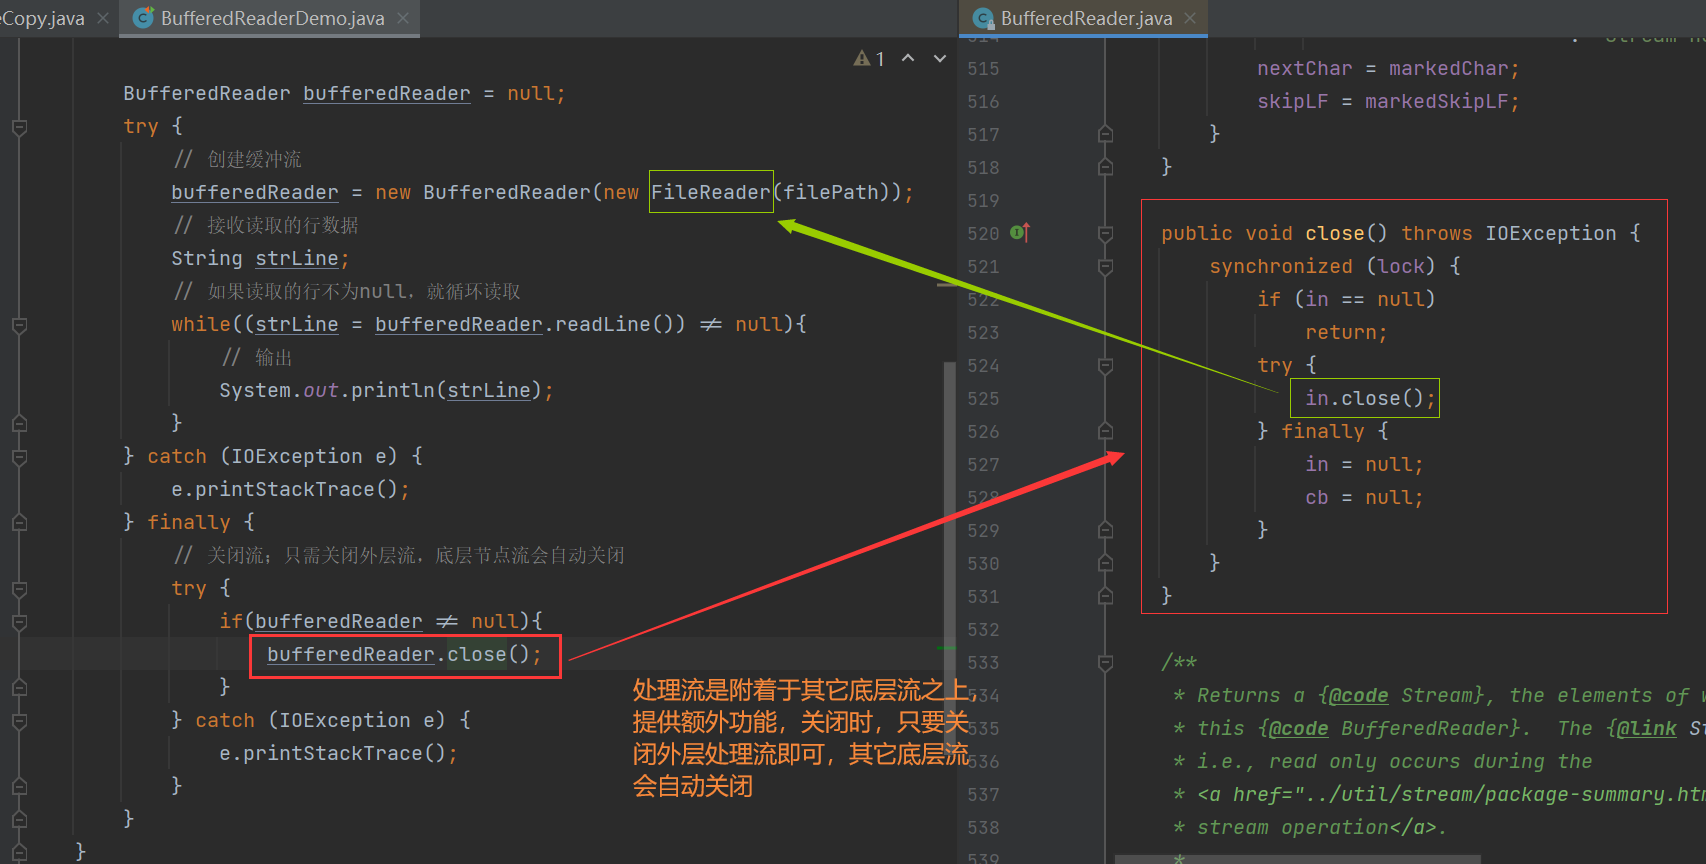
Task: Click the '@link' tag in the Javadoc
Action: 1647,728
